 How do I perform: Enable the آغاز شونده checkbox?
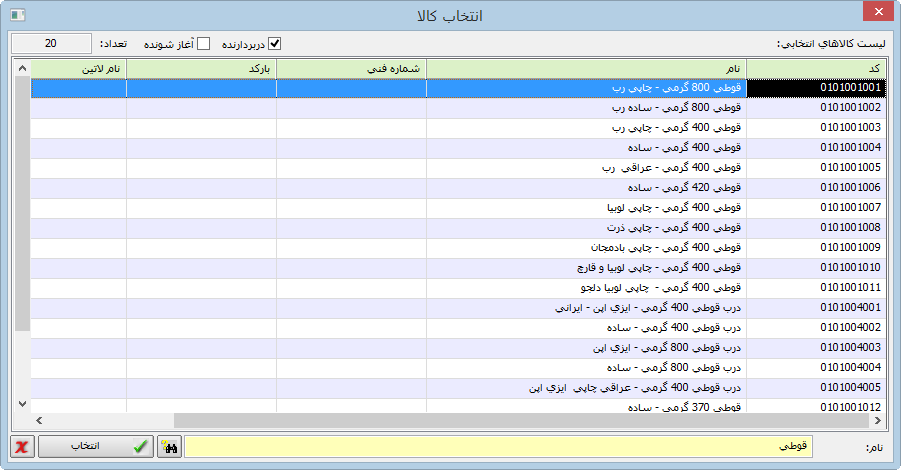coord(204,44)
